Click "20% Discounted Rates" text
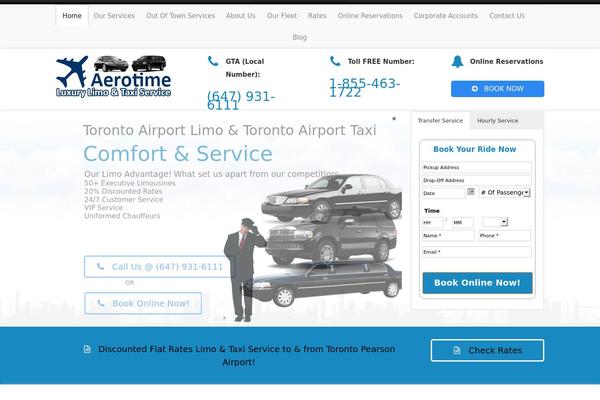600x400 pixels. click(x=123, y=191)
